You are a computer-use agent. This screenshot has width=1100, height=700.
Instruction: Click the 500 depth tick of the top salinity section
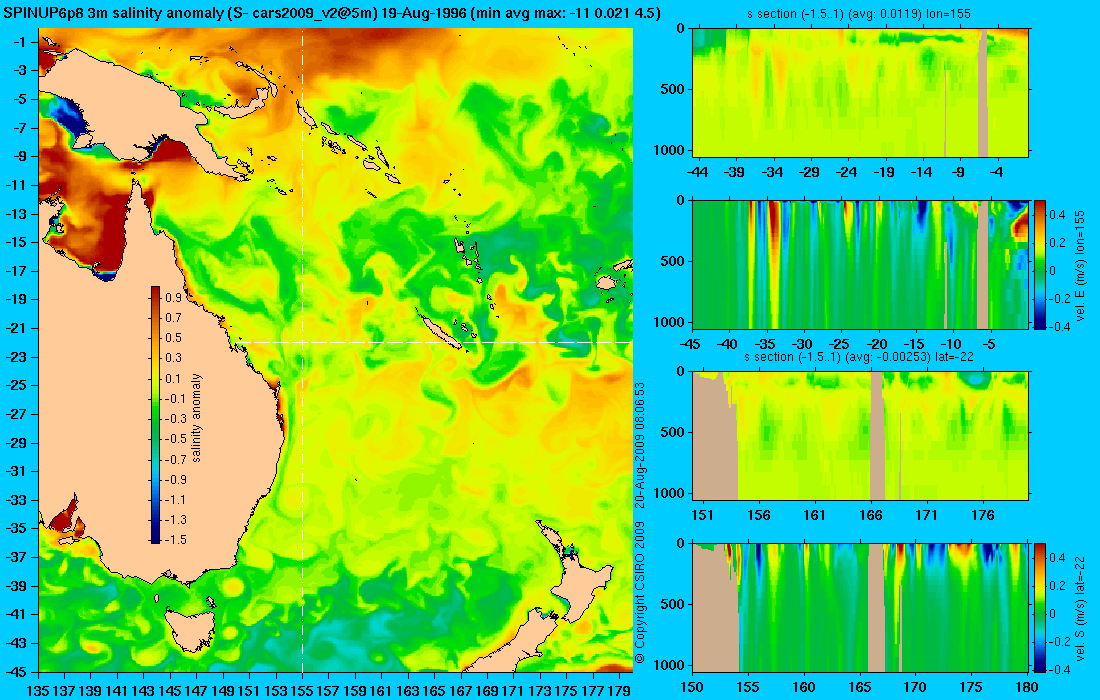point(673,89)
